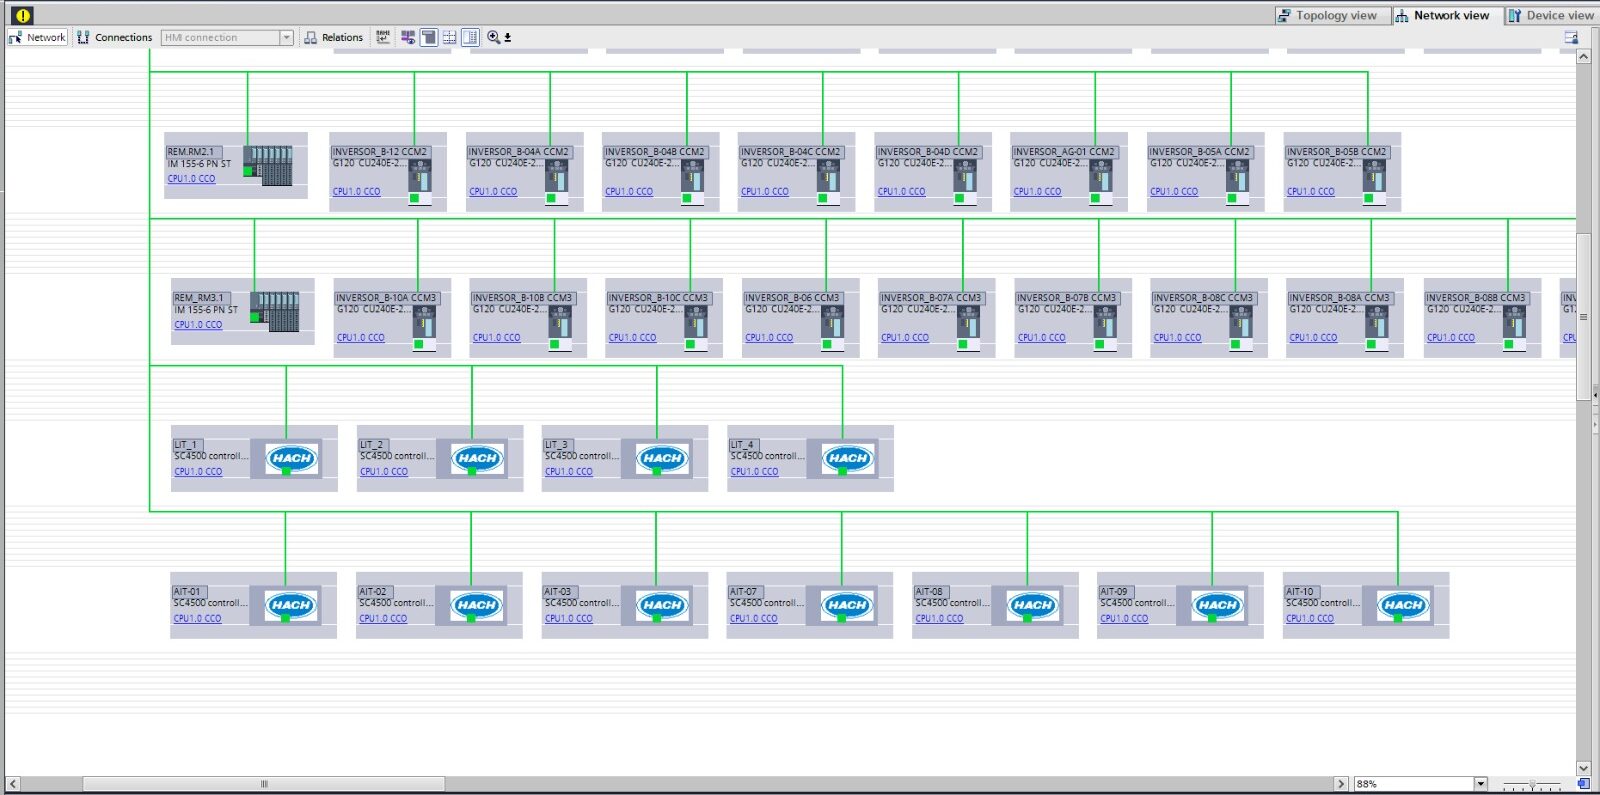This screenshot has width=1600, height=795.
Task: Adjust the zoom slider handle
Action: (x=1532, y=785)
